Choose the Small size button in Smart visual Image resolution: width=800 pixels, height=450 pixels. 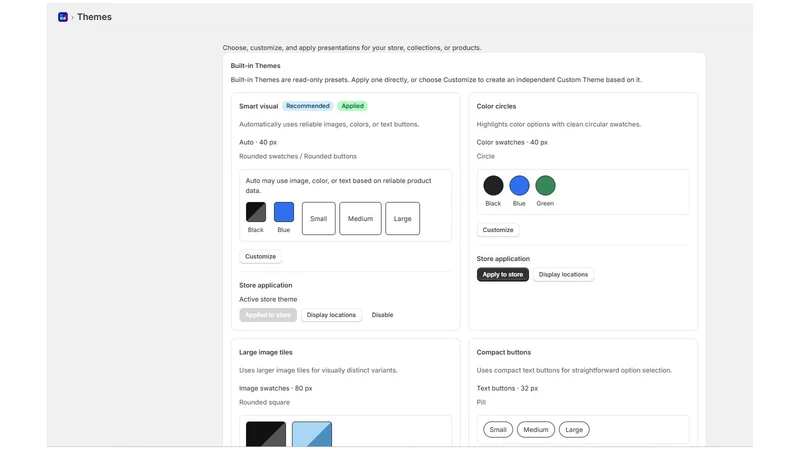click(x=318, y=218)
